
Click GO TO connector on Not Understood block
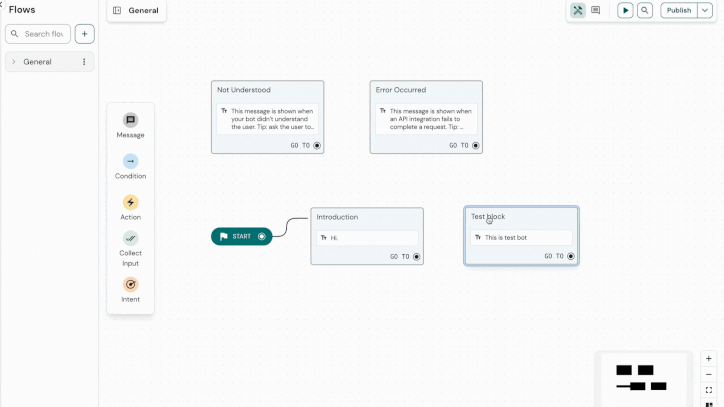317,145
